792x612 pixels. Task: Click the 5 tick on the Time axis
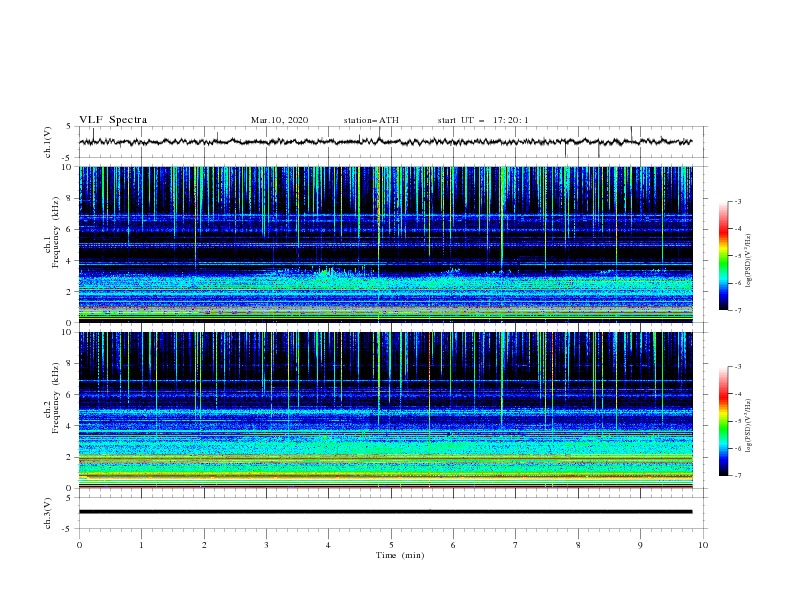391,545
